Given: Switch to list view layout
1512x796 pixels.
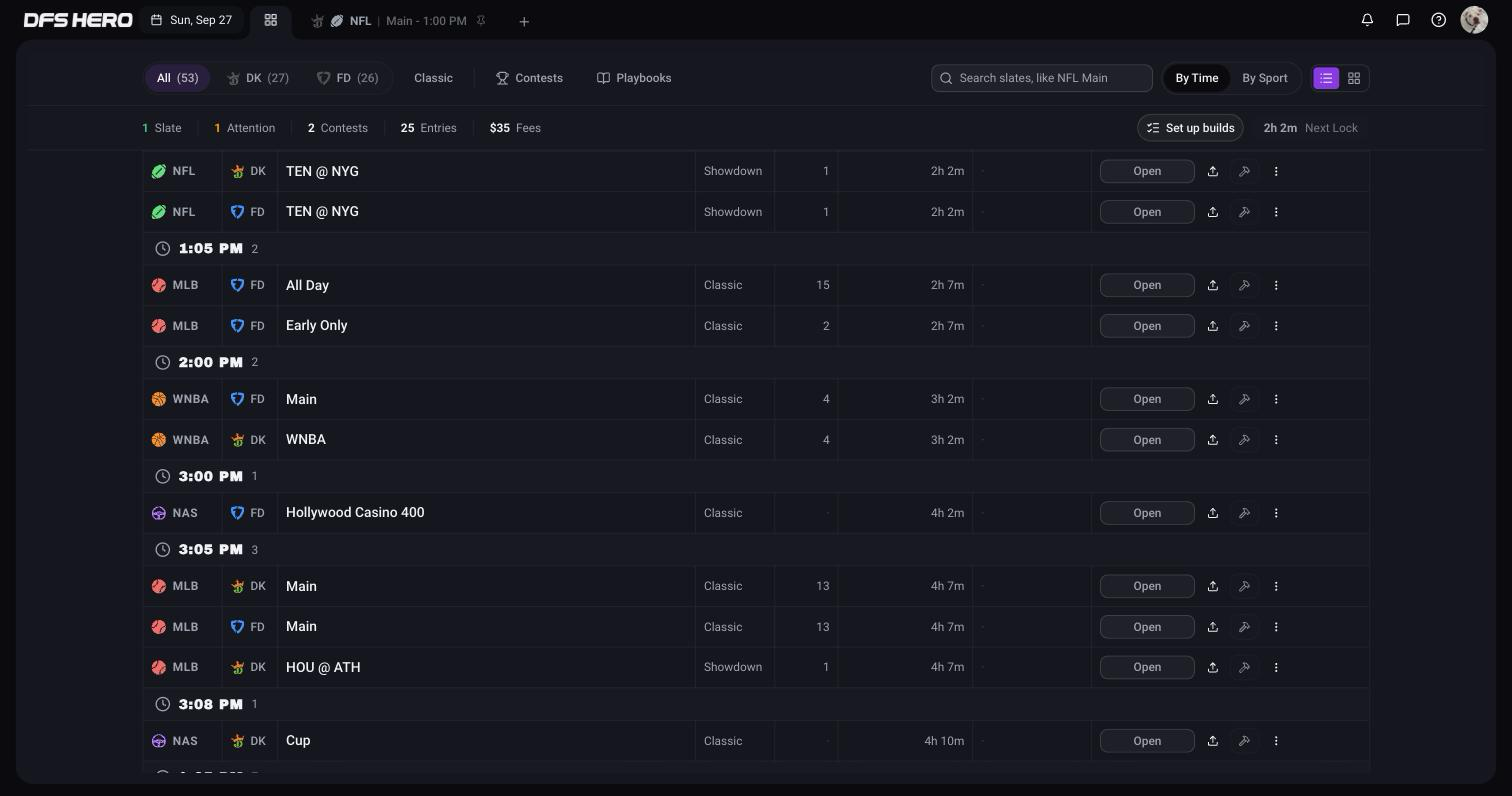Looking at the screenshot, I should 1326,78.
